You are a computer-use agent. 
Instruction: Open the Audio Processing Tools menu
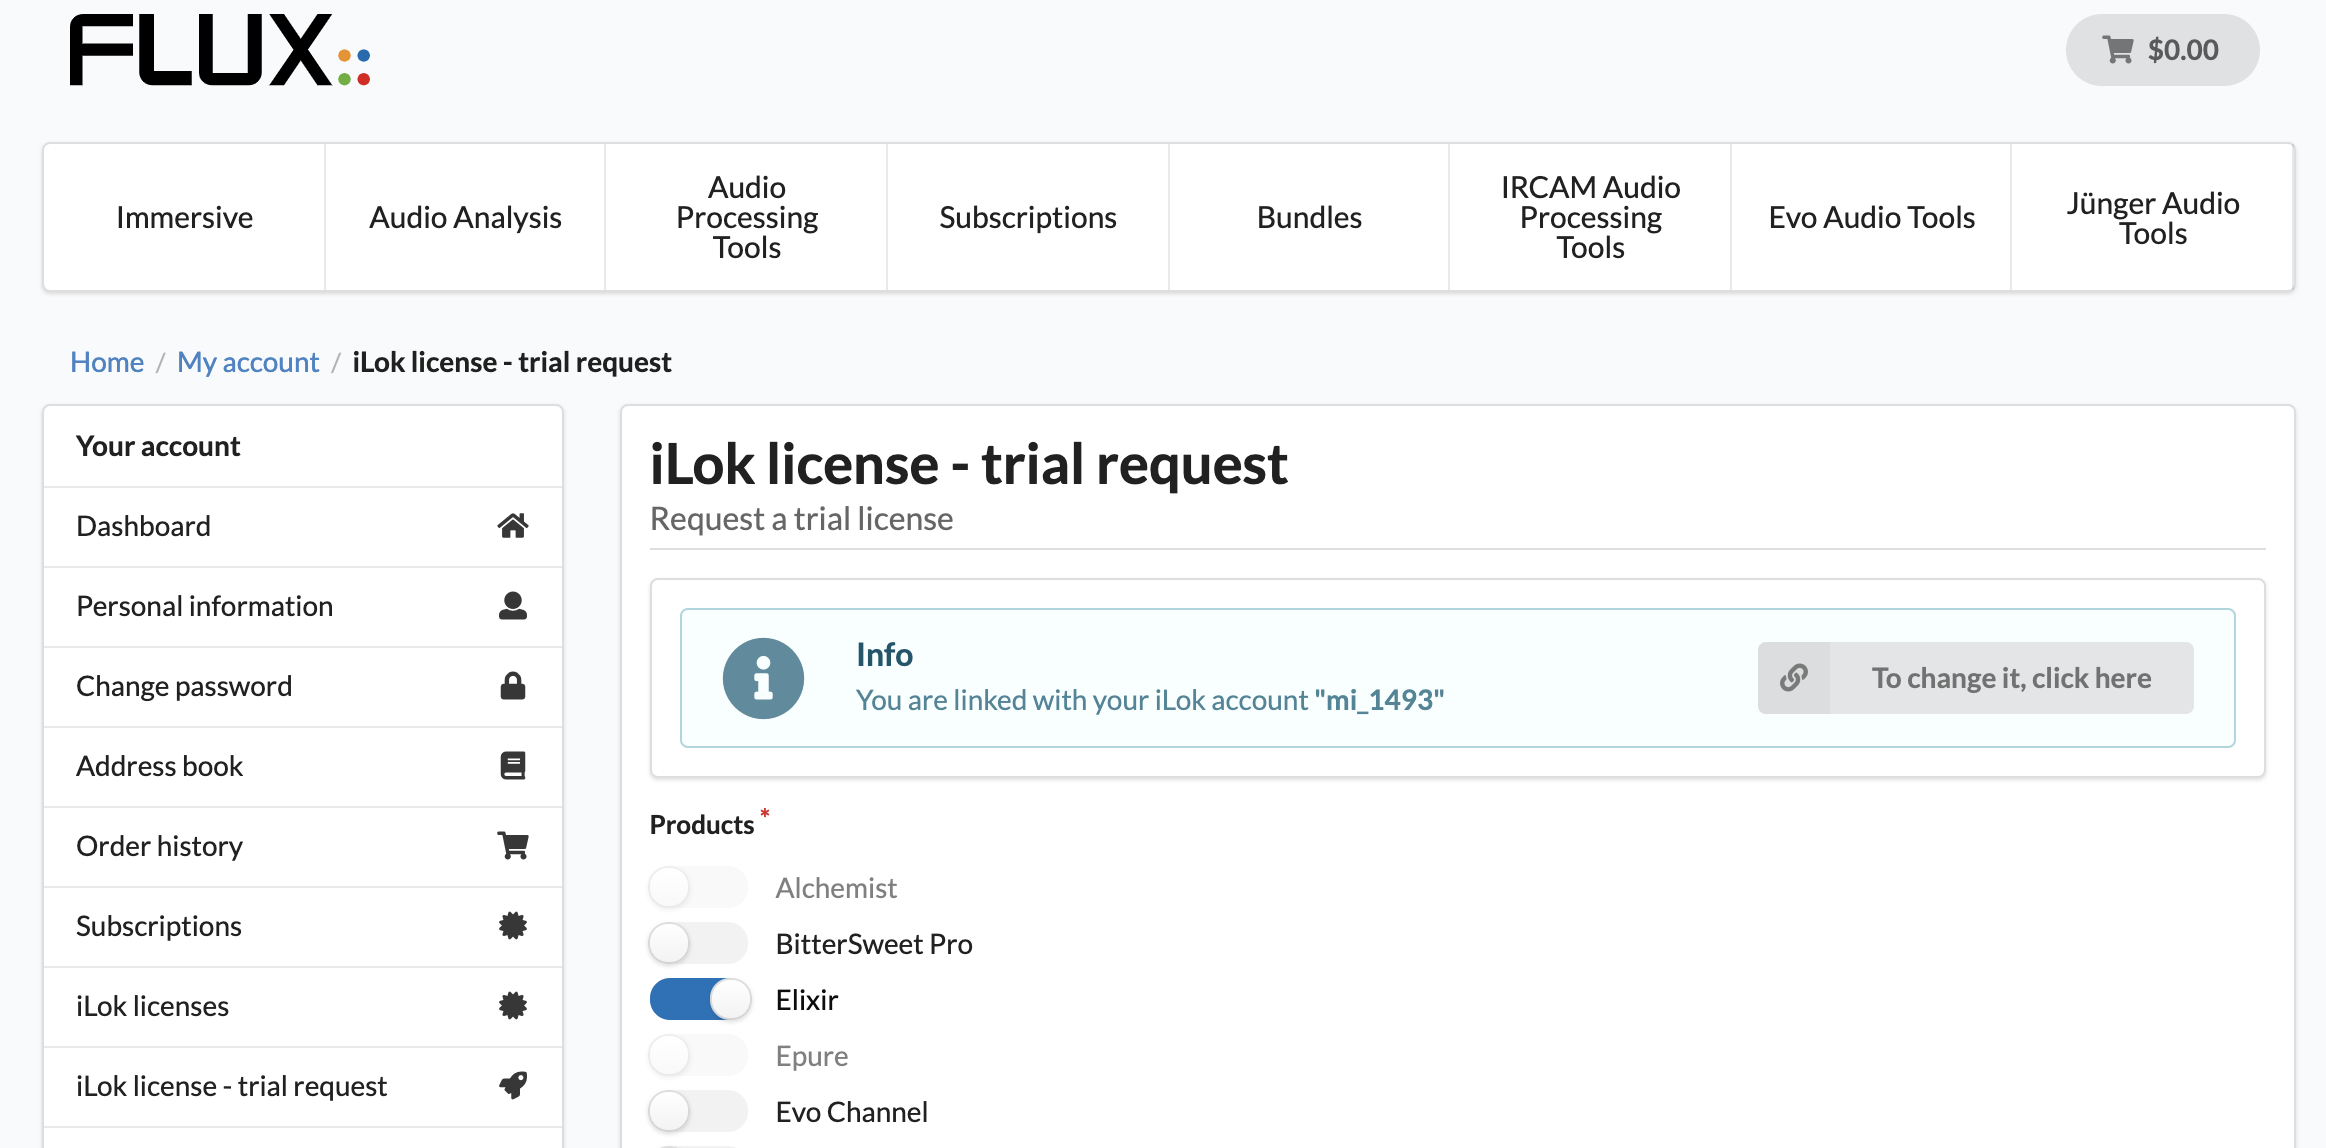pyautogui.click(x=746, y=217)
